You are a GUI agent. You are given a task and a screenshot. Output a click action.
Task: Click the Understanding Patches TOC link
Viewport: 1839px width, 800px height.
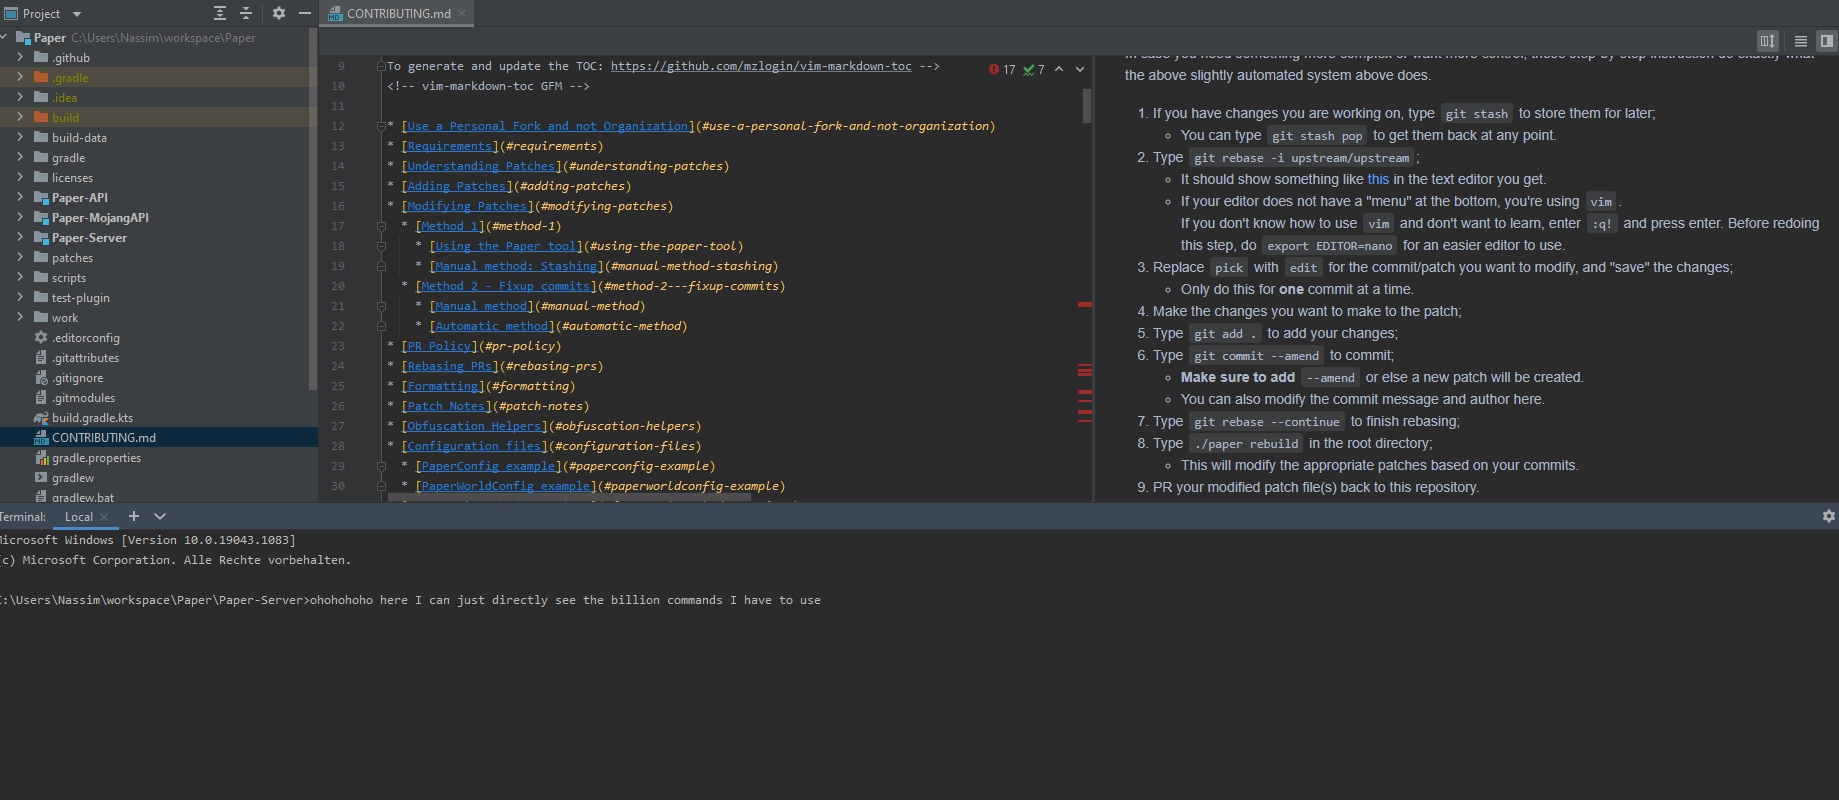(x=480, y=166)
